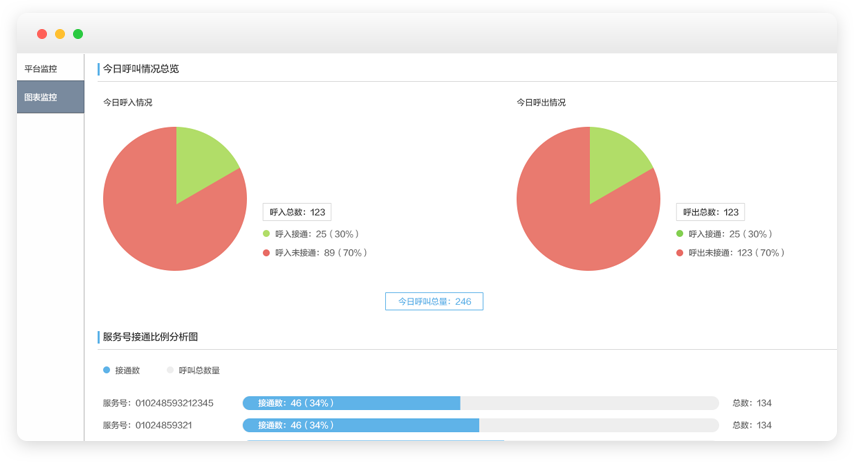The width and height of the screenshot is (854, 462).
Task: Click green slice of 今日呼入情况 pie chart
Action: tap(201, 160)
